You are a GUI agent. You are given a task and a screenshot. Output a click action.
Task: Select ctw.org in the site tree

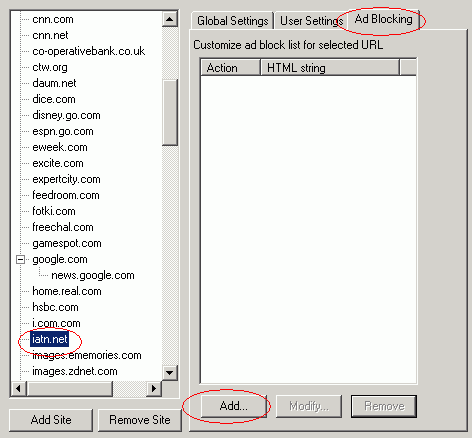50,67
